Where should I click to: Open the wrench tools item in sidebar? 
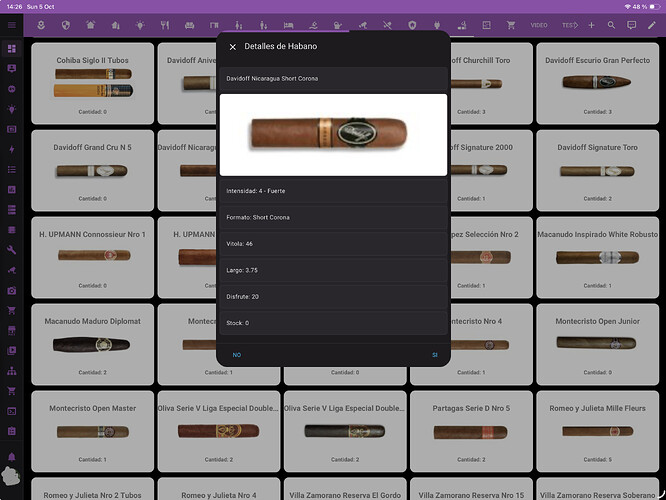click(11, 250)
